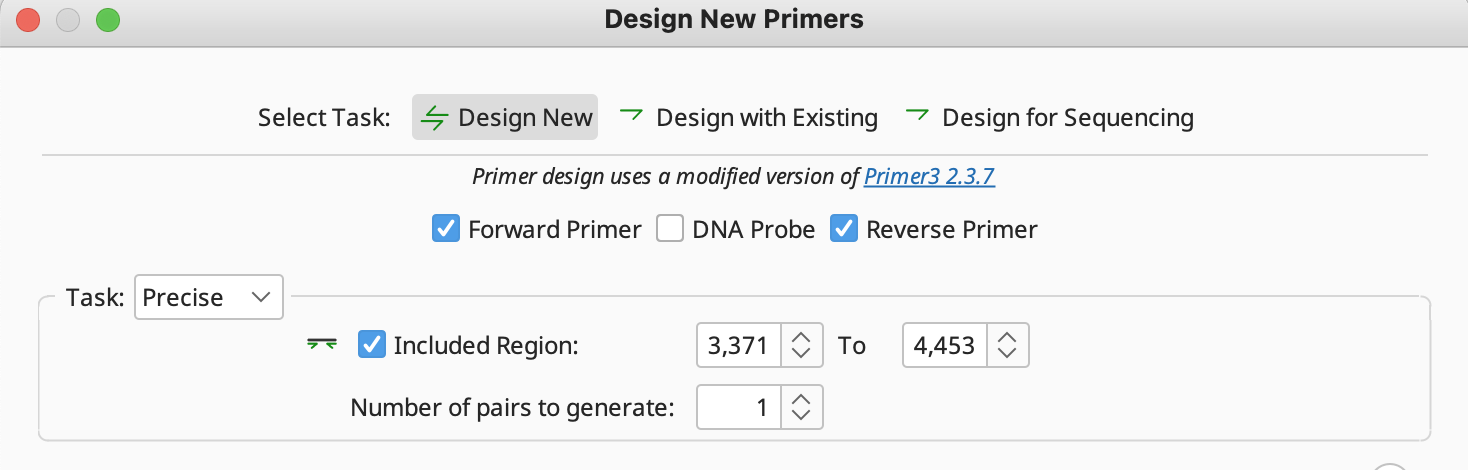1468x470 pixels.
Task: Click the green zoom window button
Action: tap(106, 19)
